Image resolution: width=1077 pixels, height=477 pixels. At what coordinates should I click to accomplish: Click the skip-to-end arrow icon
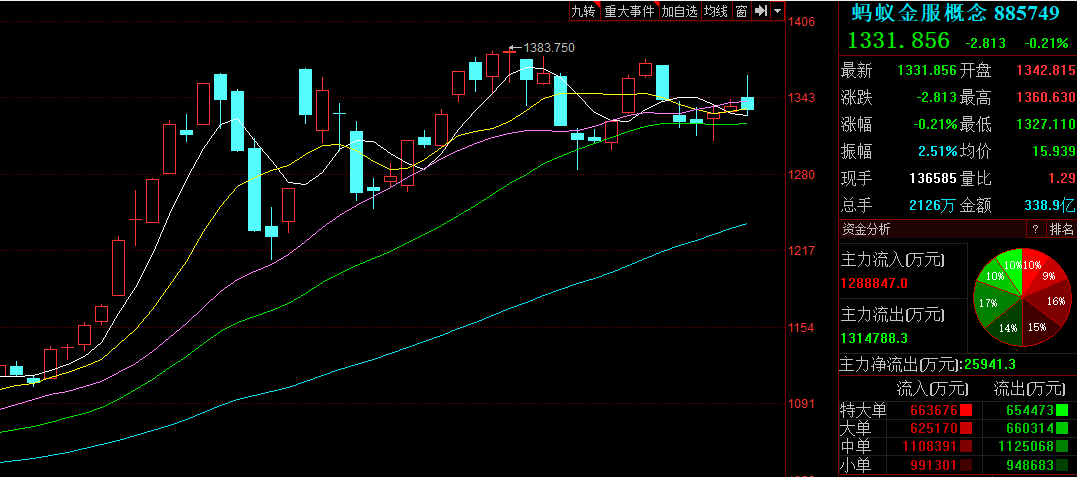[760, 11]
